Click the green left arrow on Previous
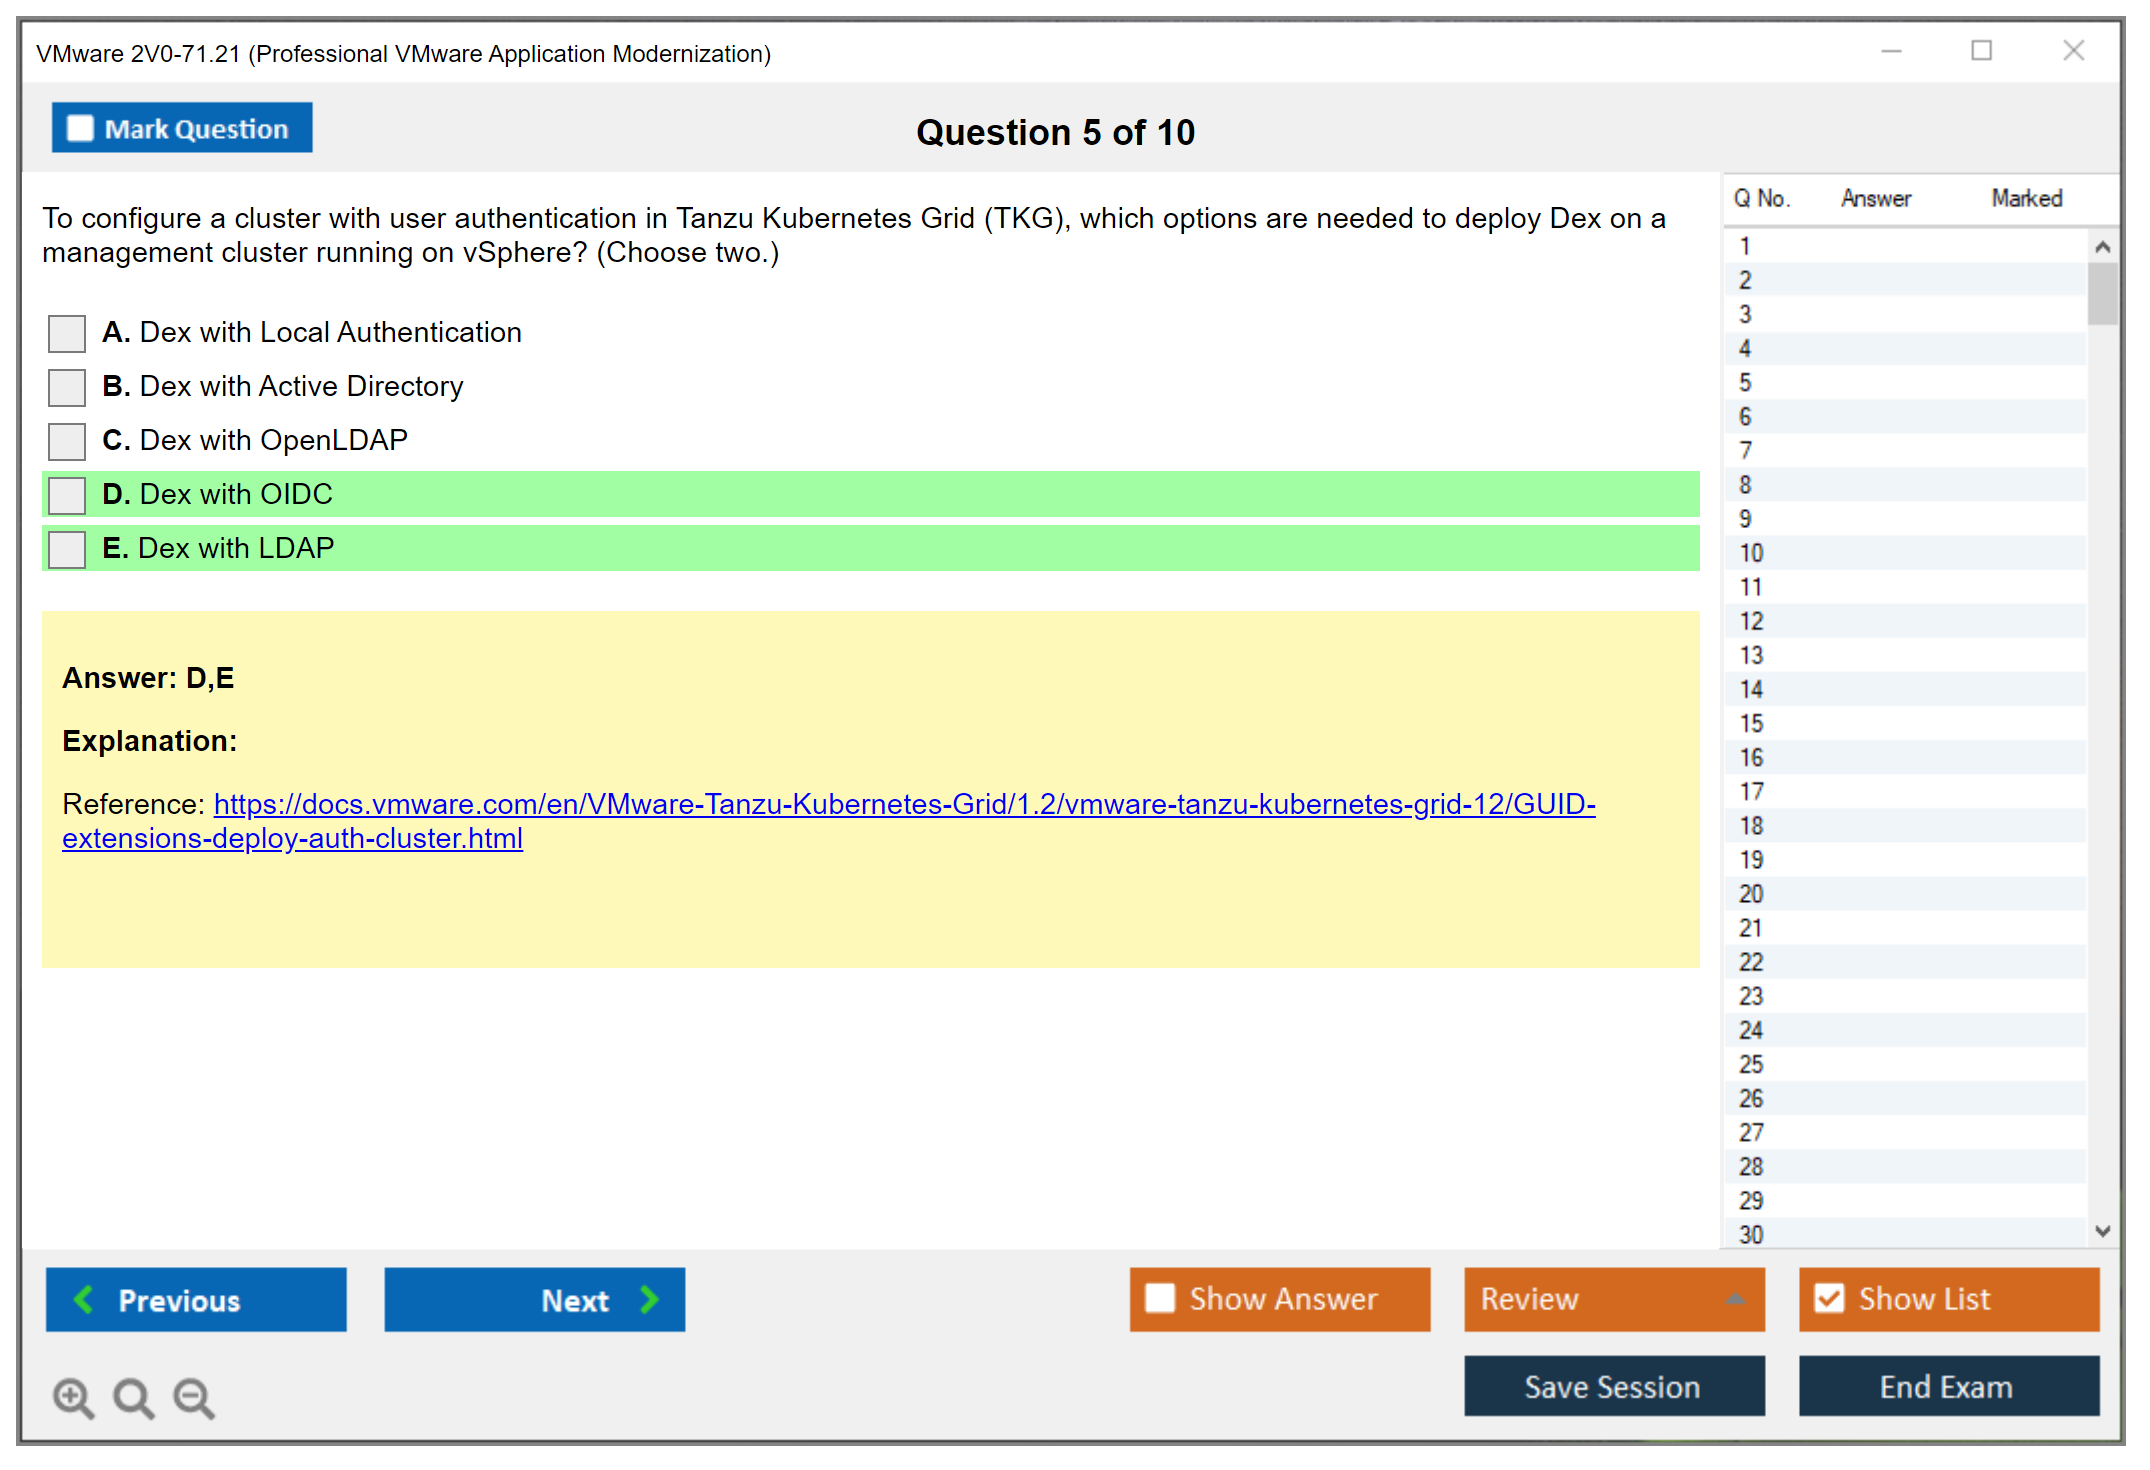 pyautogui.click(x=85, y=1299)
